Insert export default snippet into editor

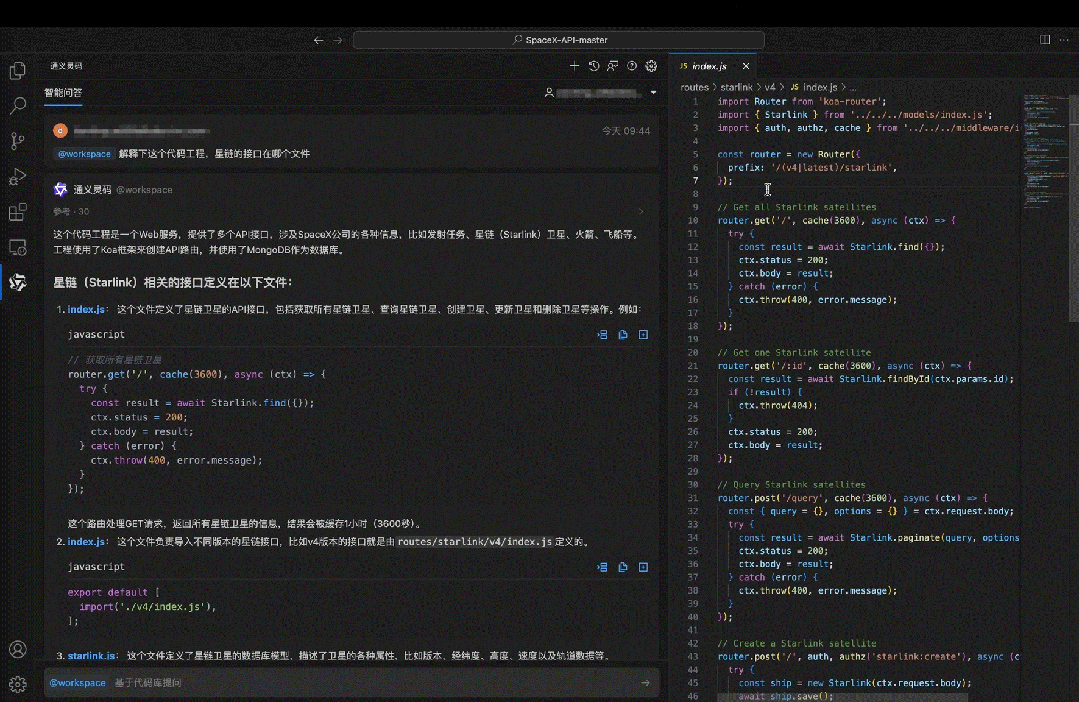tap(602, 567)
